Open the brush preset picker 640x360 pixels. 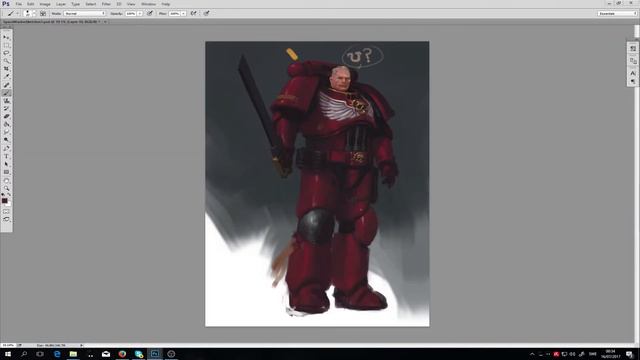tap(29, 13)
